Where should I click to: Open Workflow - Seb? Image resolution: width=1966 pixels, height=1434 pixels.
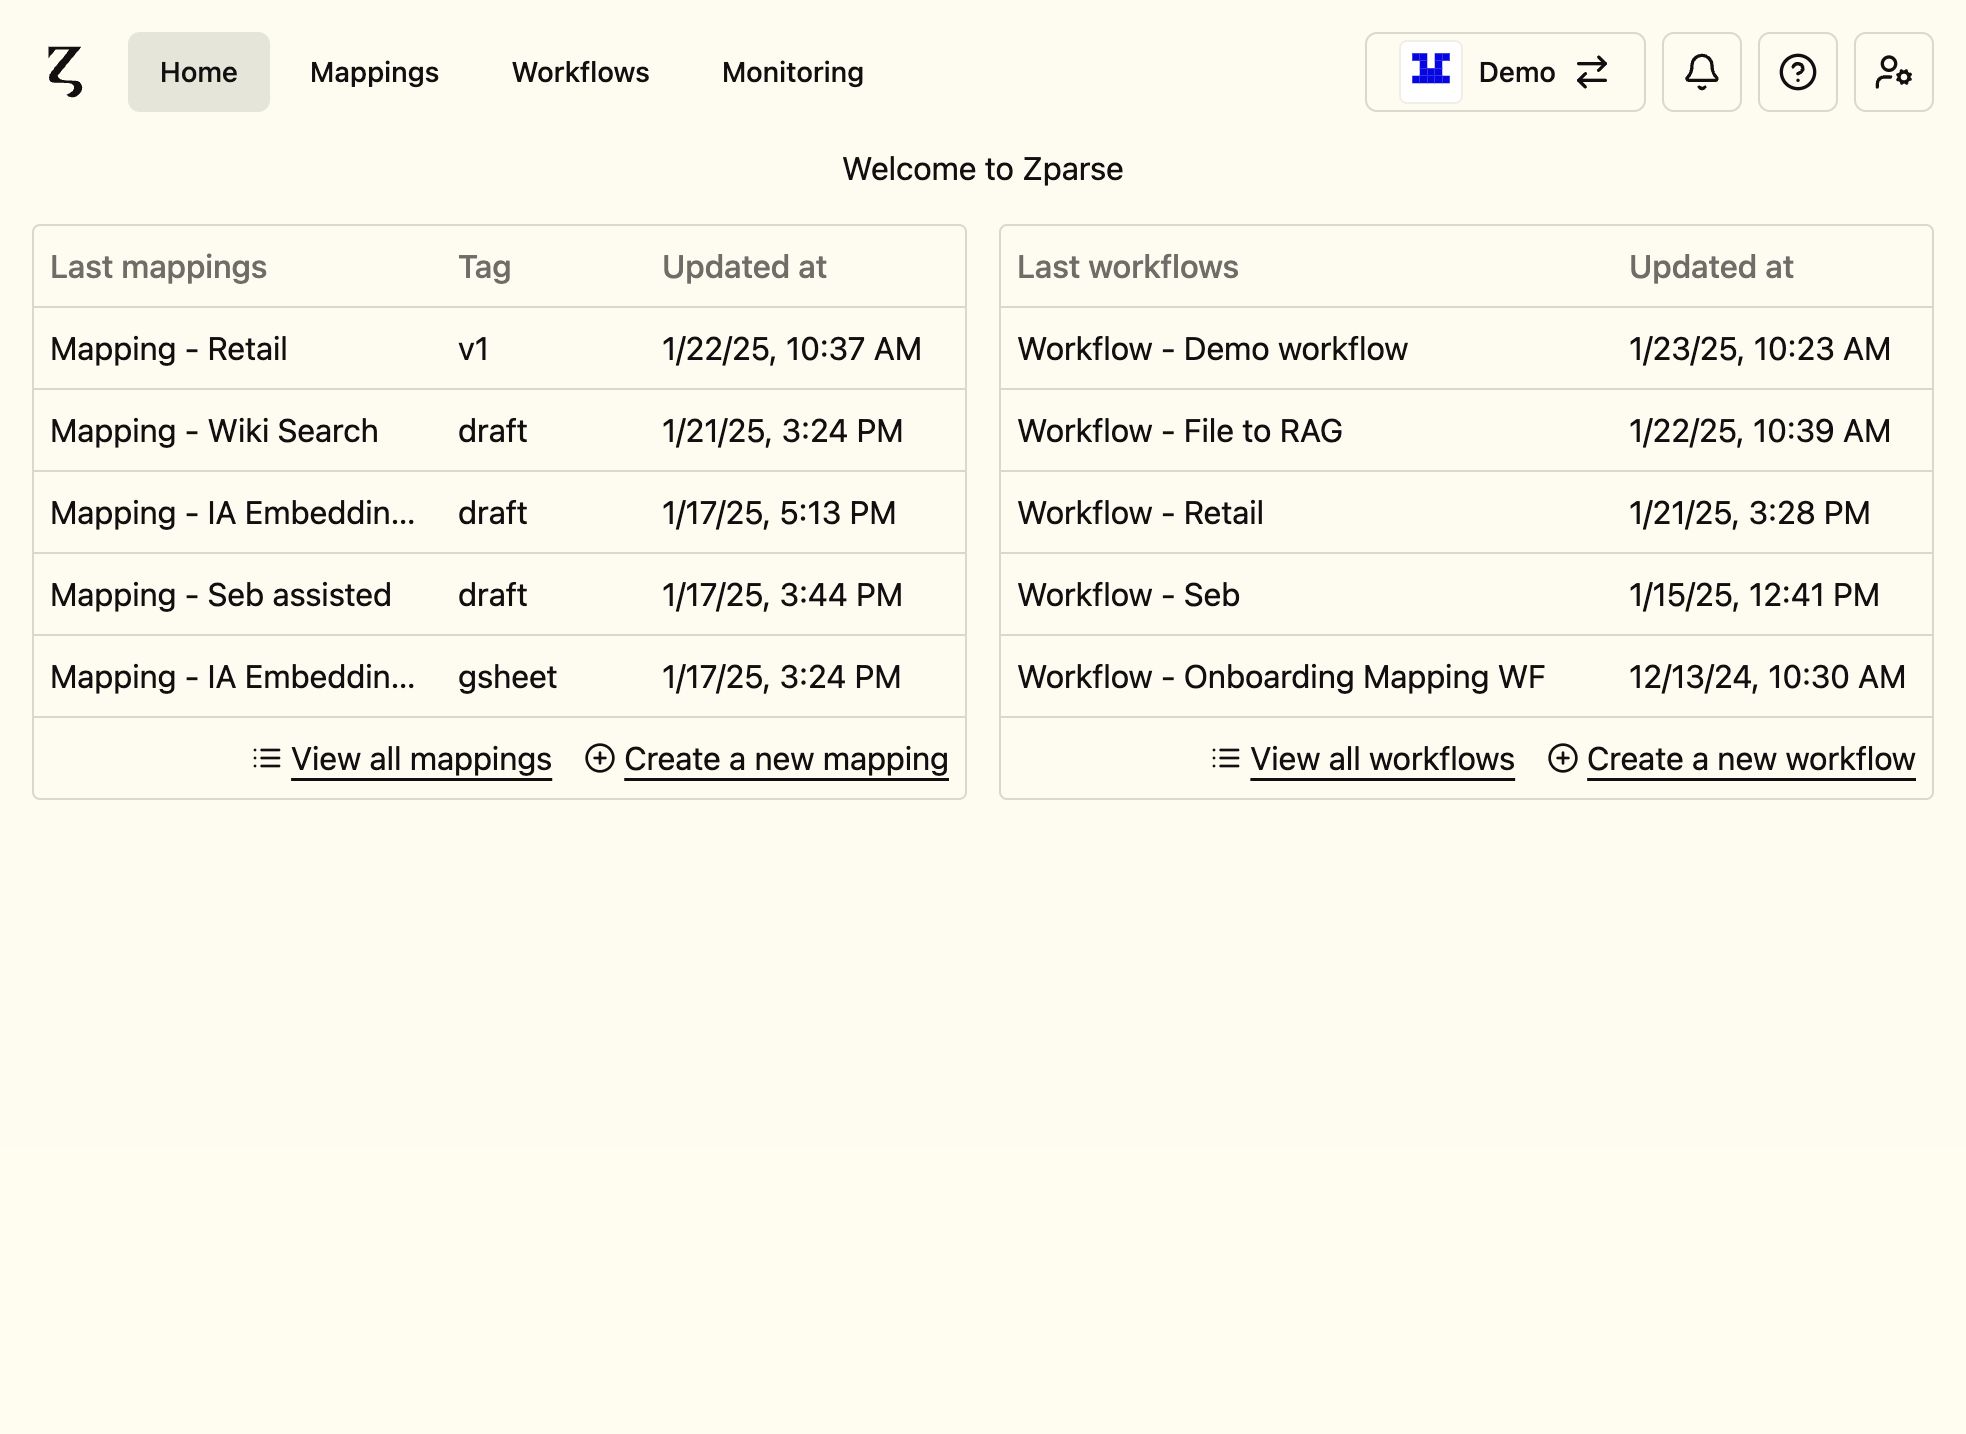(x=1466, y=595)
